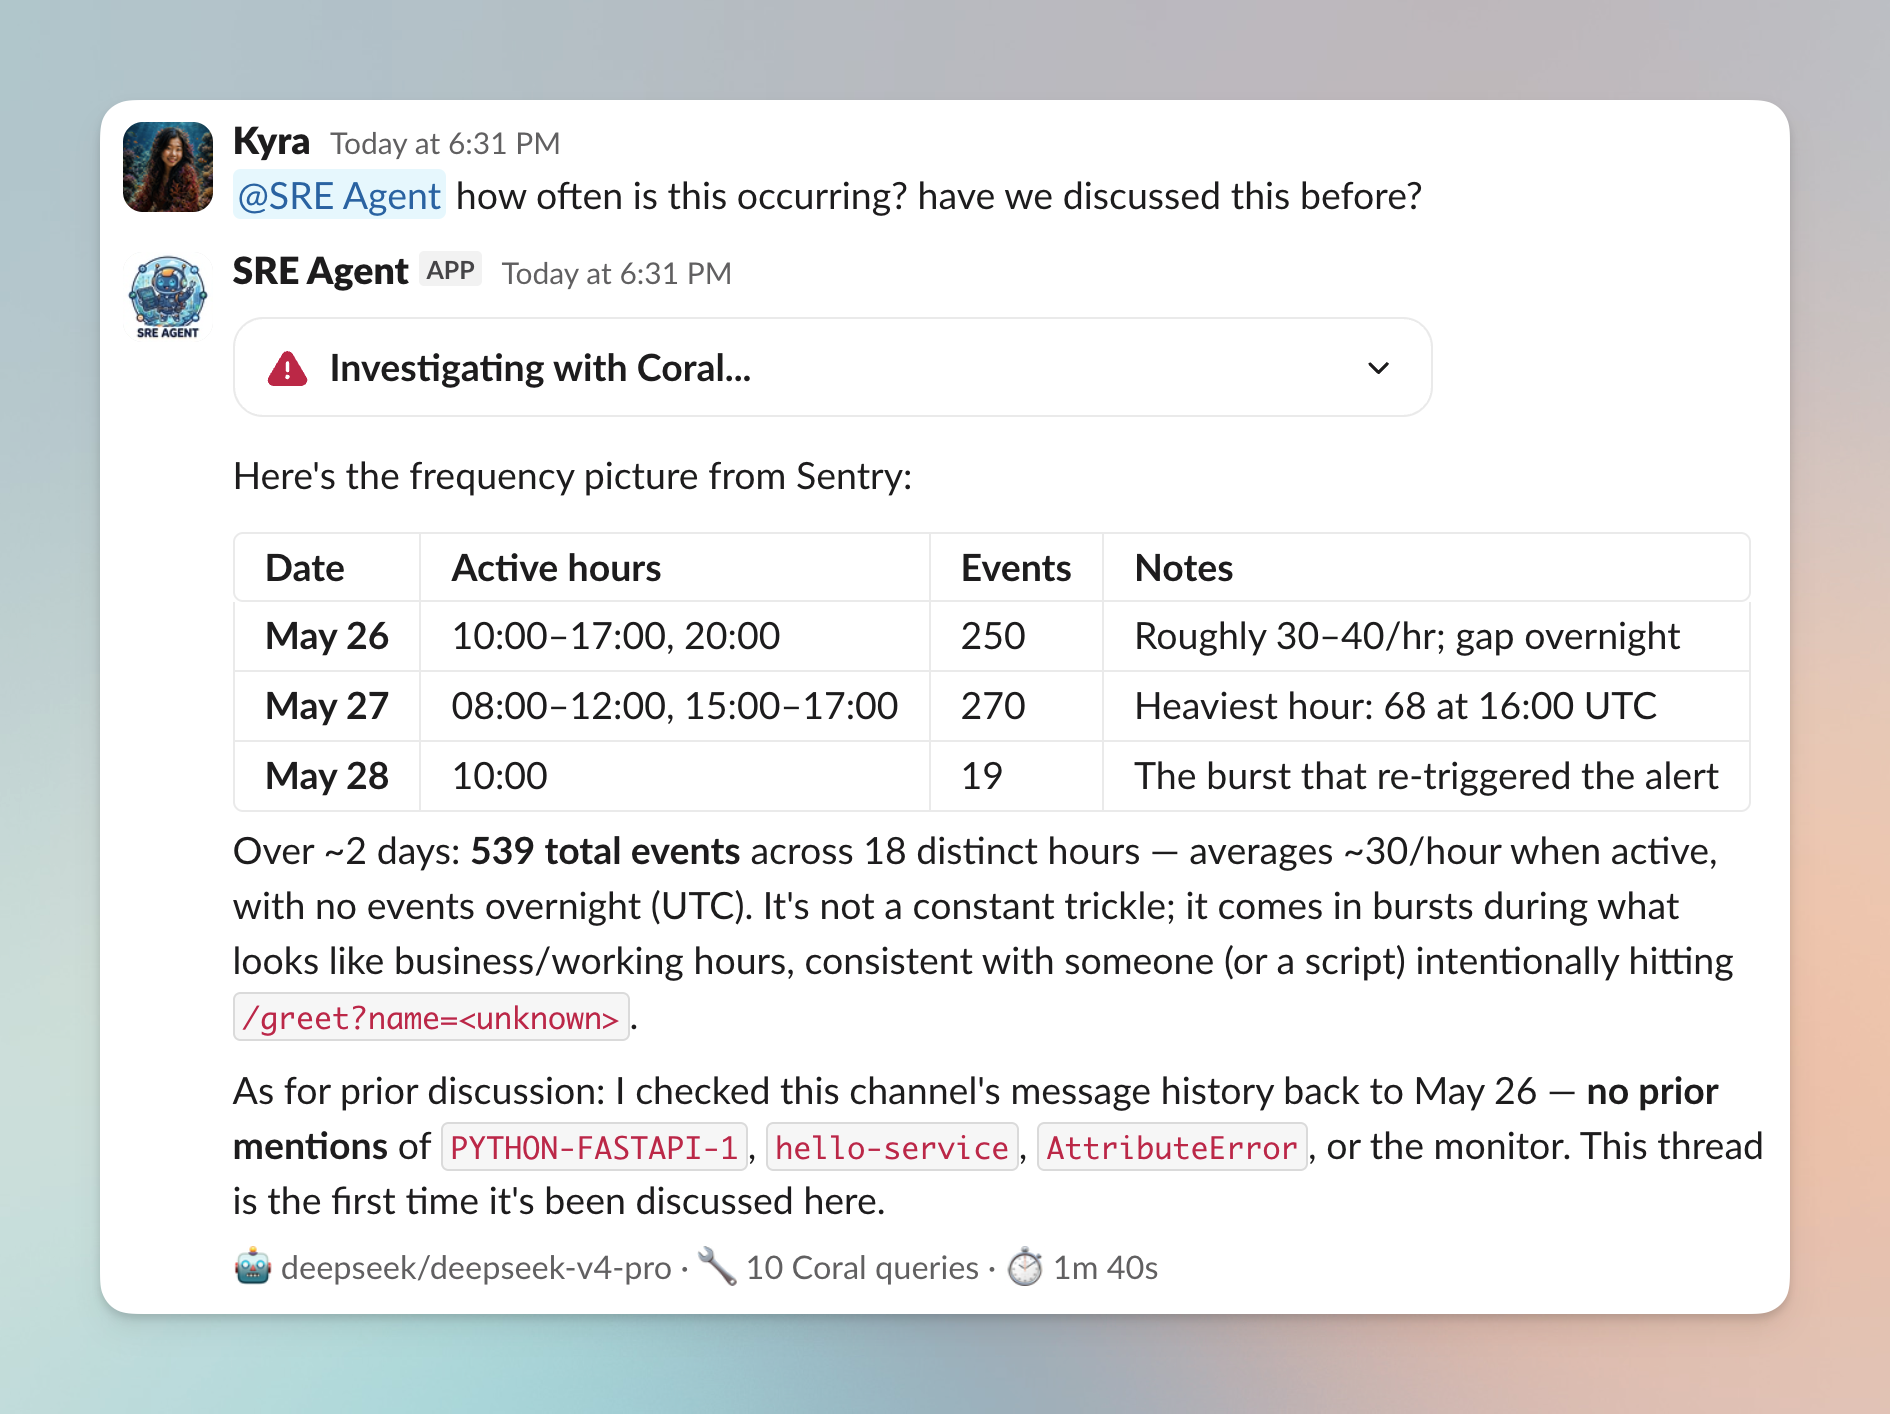Open Kyra's profile avatar

coord(168,167)
